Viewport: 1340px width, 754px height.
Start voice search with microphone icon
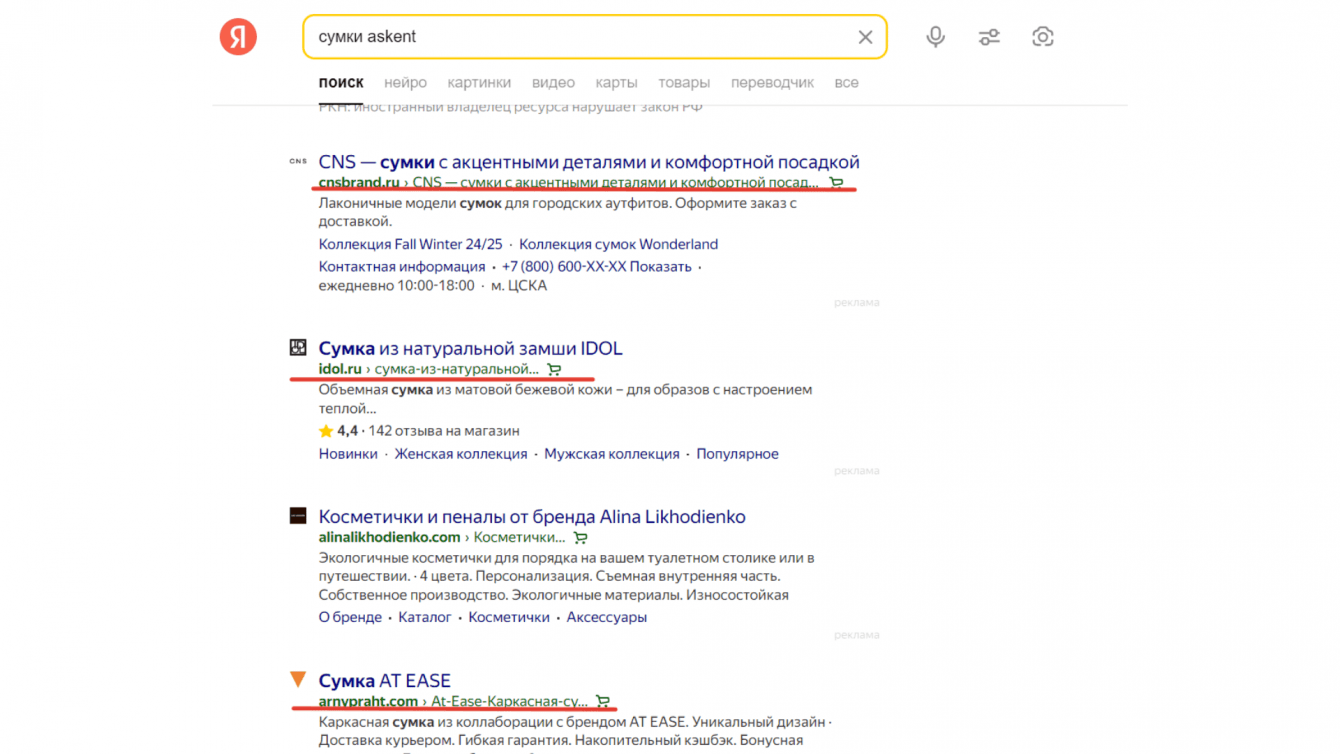point(935,37)
